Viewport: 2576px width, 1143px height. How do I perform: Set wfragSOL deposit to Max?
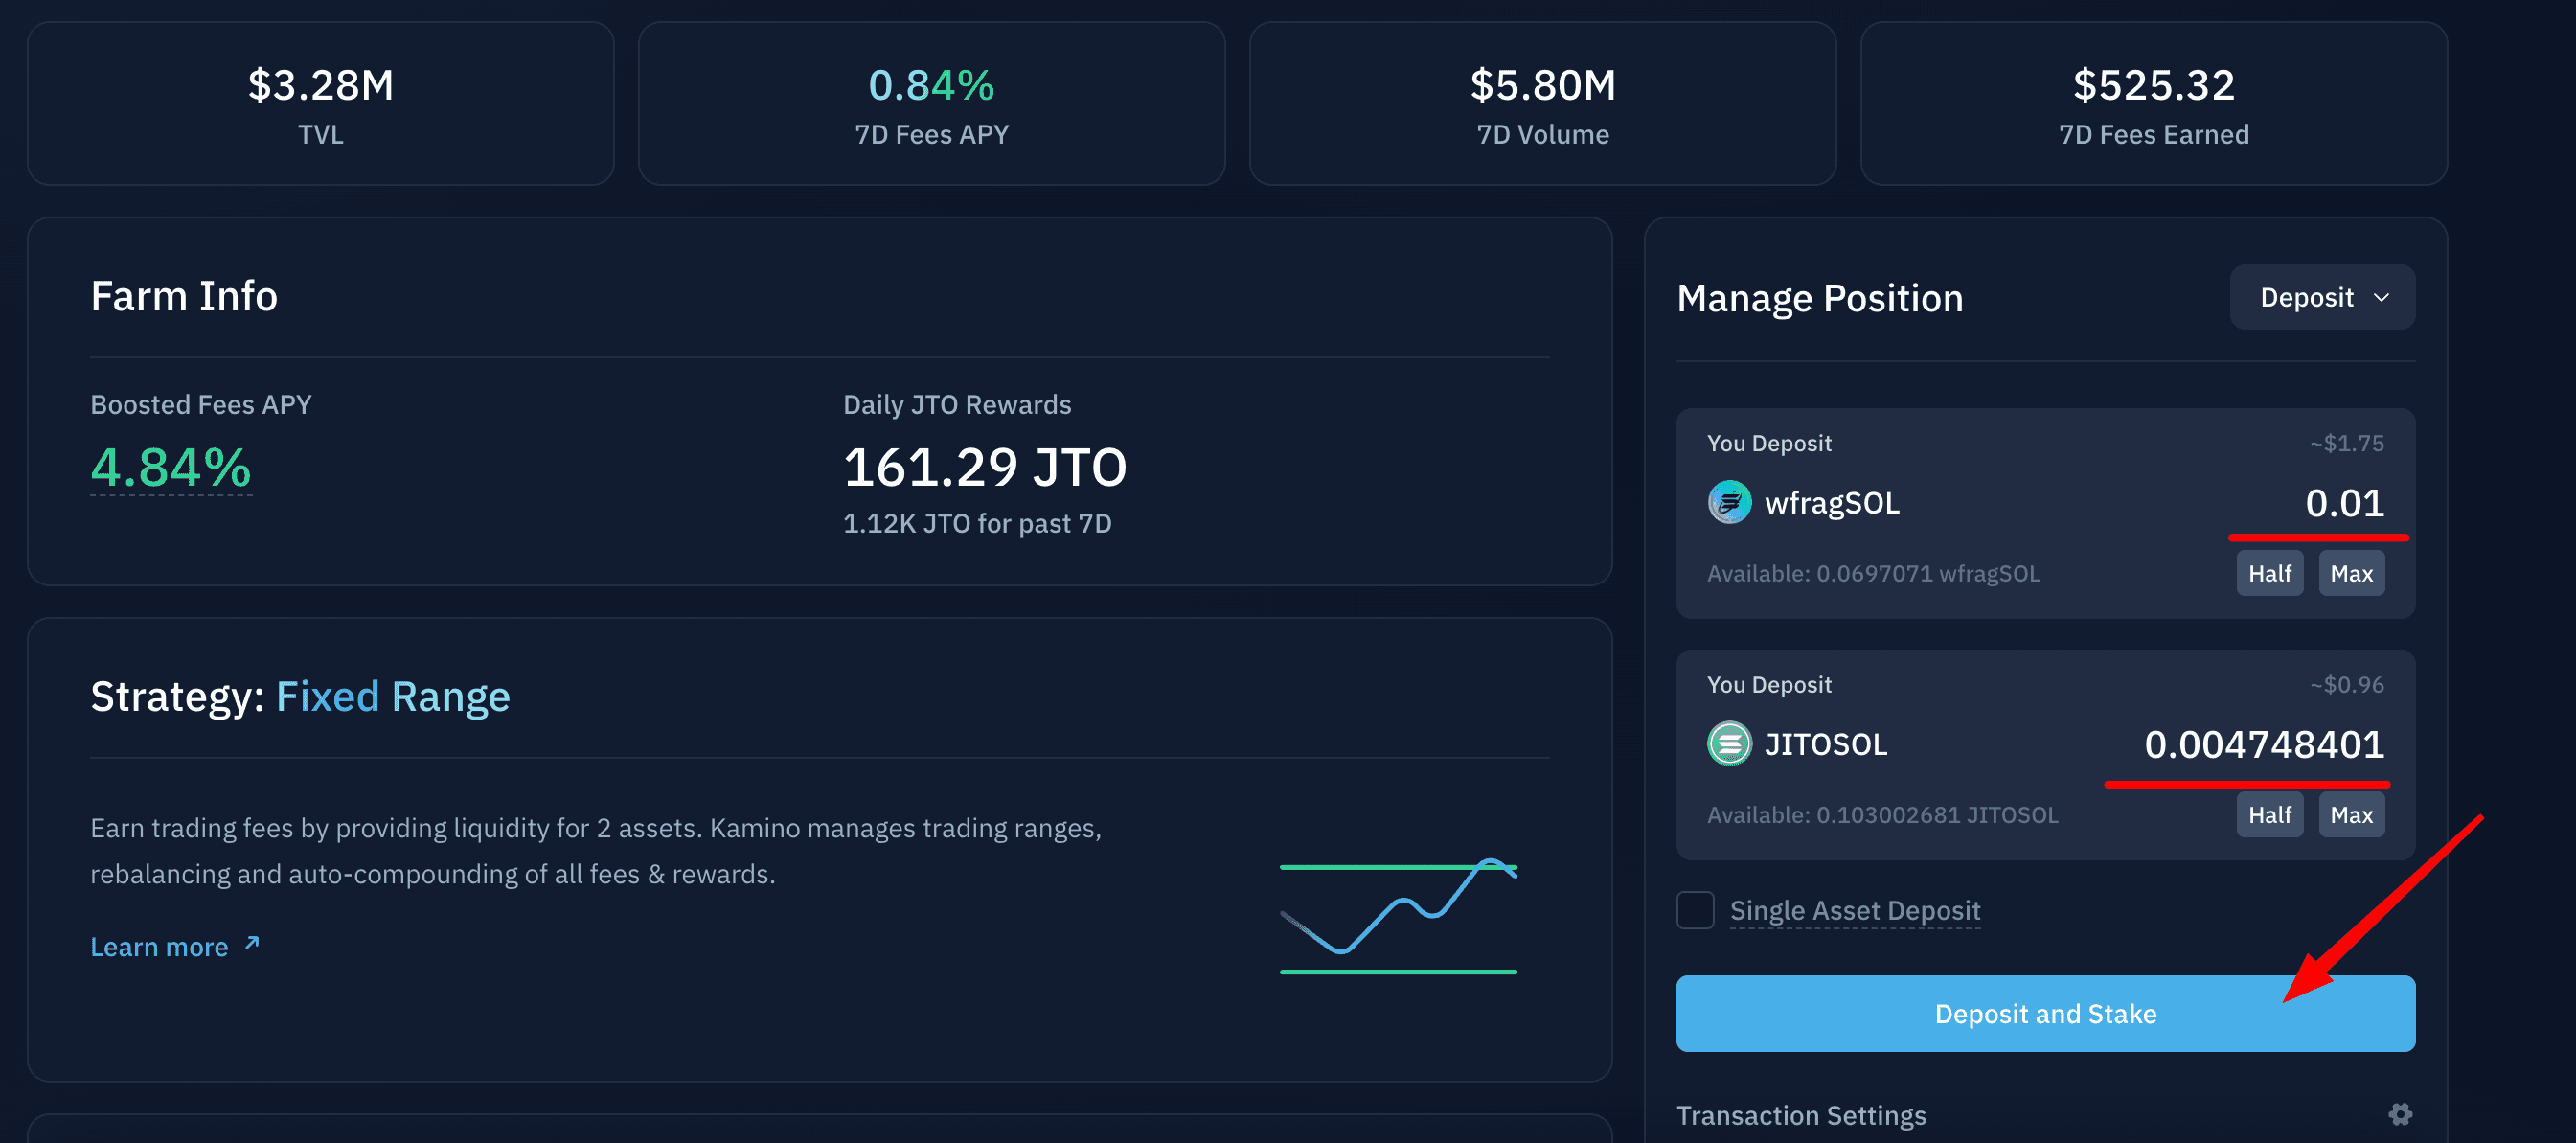tap(2351, 573)
